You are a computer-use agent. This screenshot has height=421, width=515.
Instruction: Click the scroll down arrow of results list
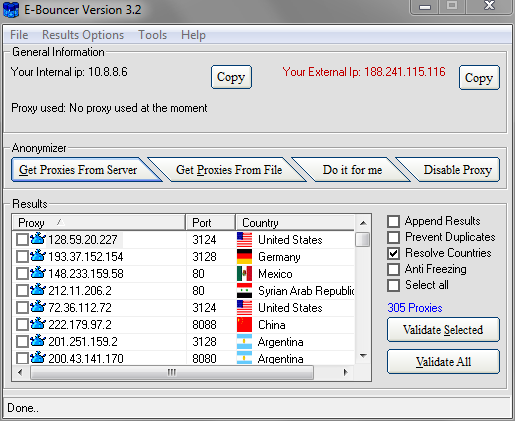(x=363, y=356)
